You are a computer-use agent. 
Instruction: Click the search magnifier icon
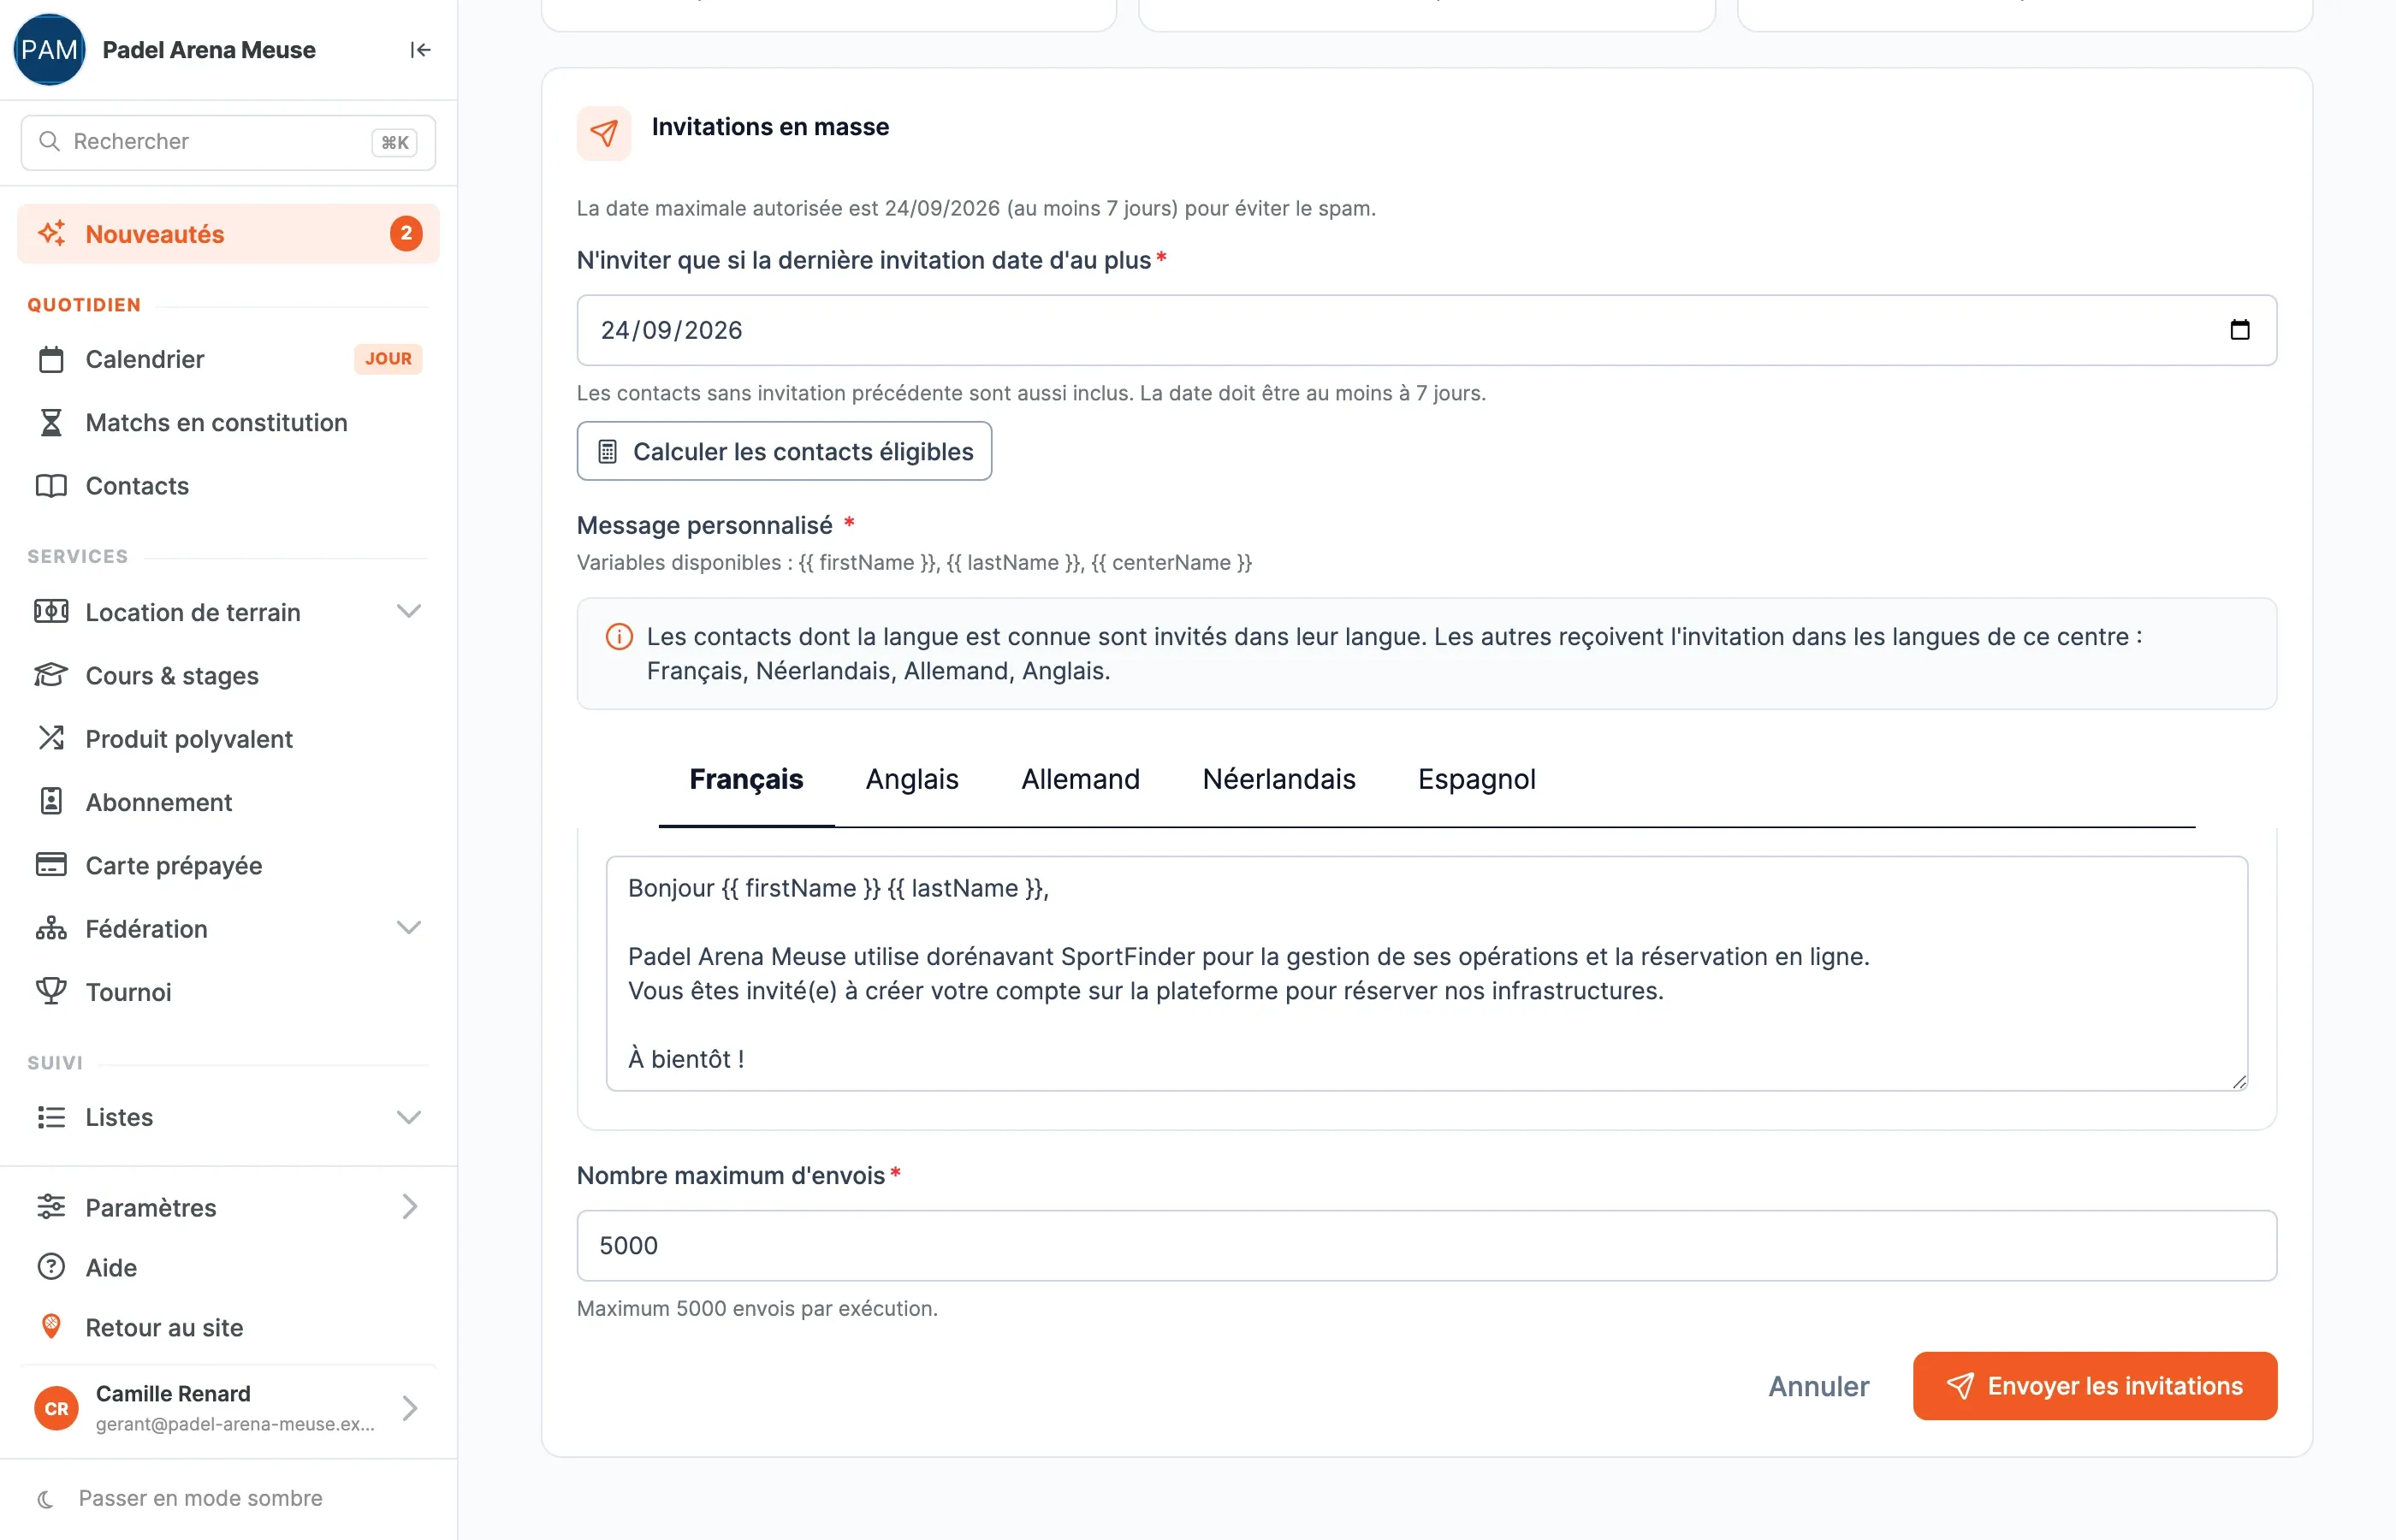tap(49, 141)
